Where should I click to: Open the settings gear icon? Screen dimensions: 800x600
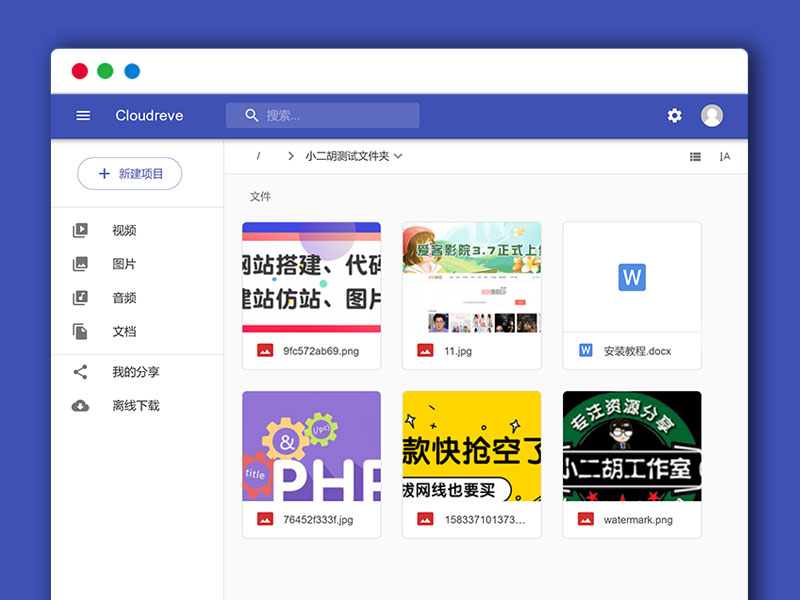tap(674, 115)
